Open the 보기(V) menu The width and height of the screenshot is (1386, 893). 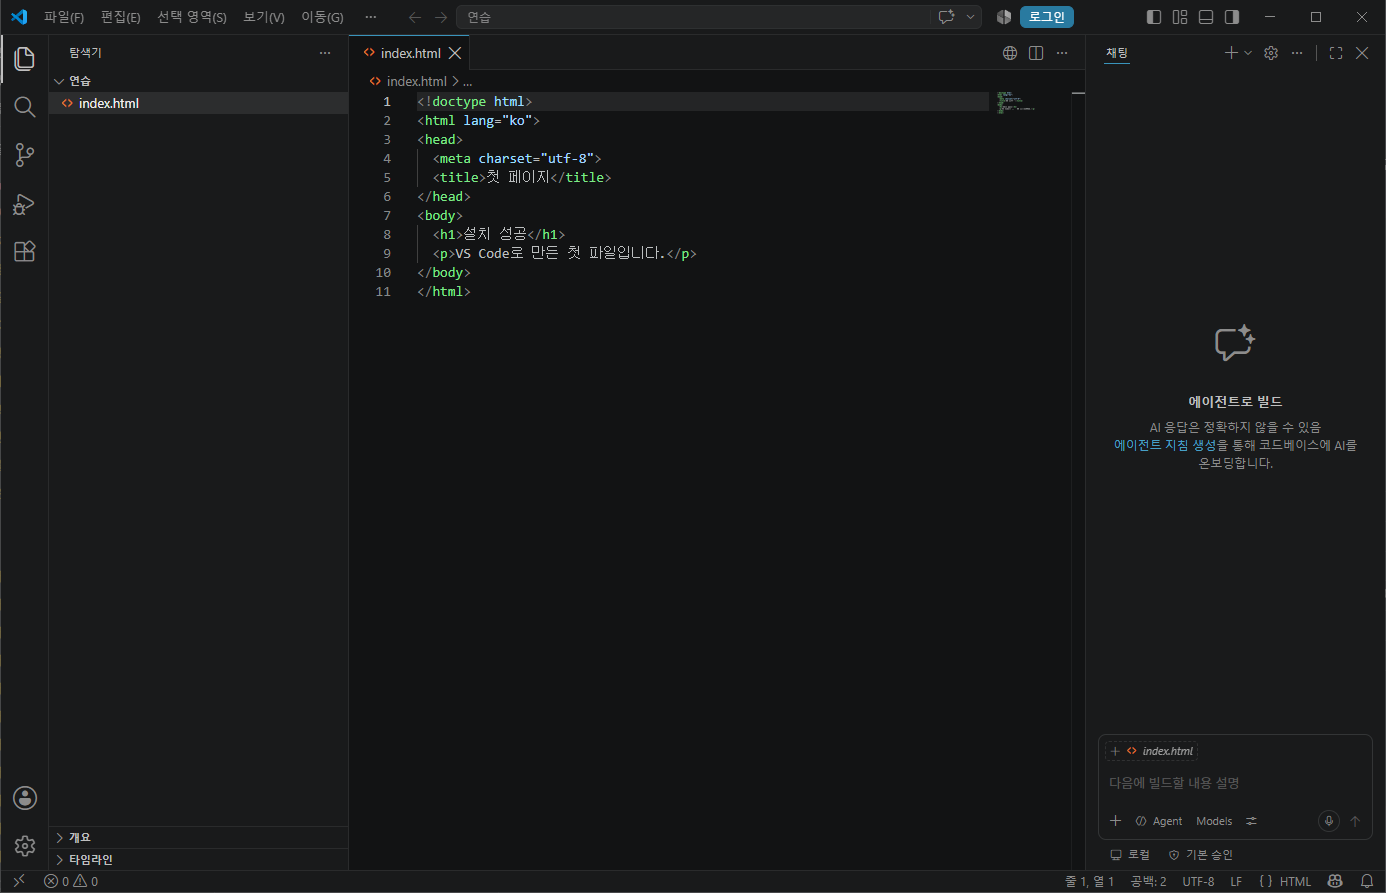tap(264, 17)
